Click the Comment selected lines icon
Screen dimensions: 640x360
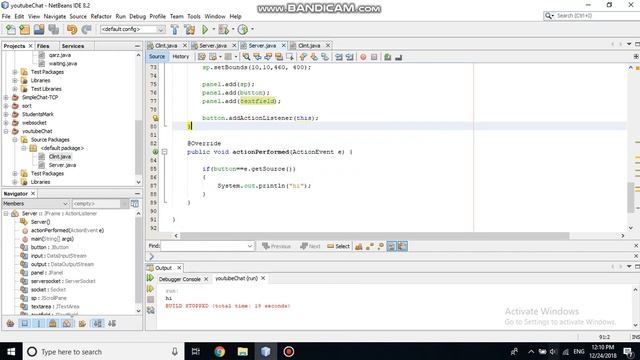[x=388, y=57]
